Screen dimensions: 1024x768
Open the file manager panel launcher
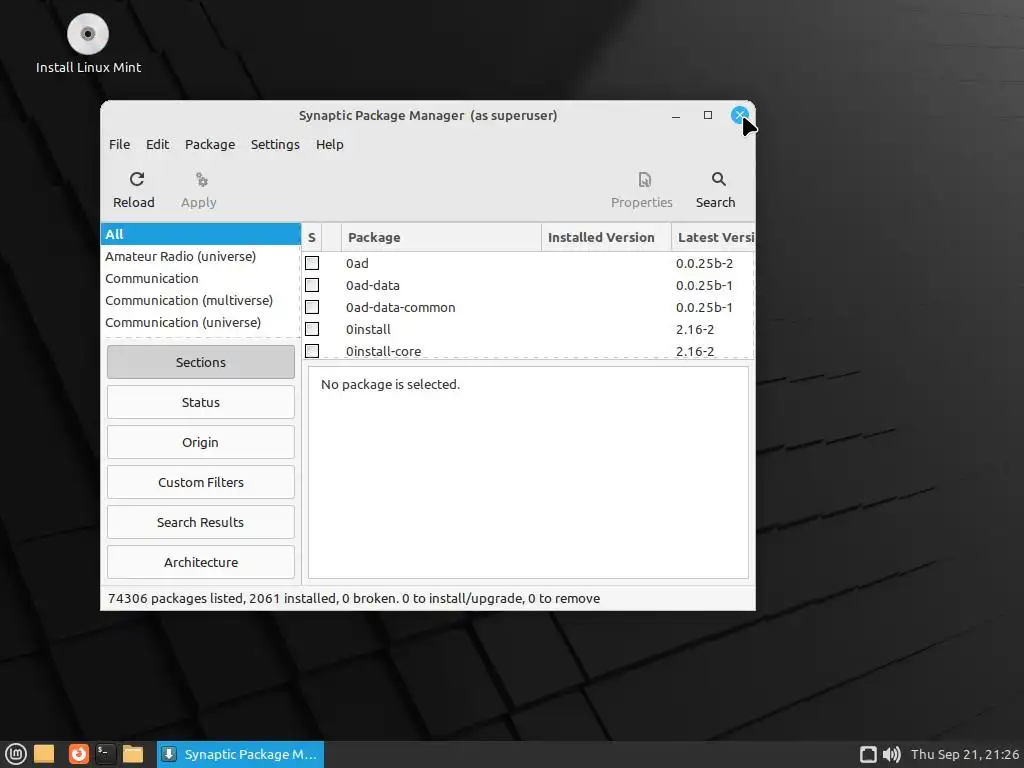(133, 754)
